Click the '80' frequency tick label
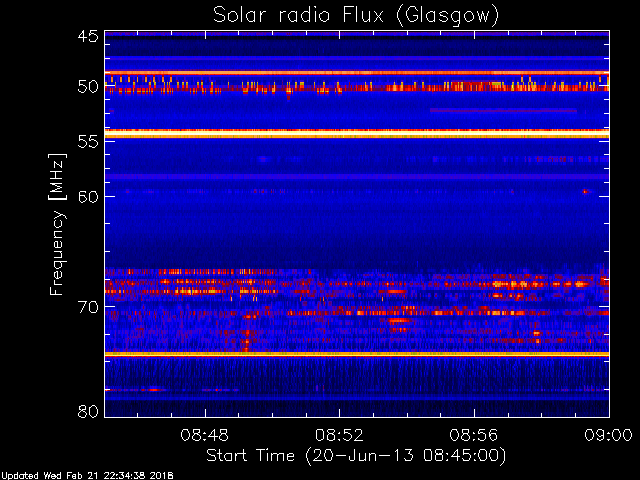This screenshot has width=640, height=480. pos(88,411)
